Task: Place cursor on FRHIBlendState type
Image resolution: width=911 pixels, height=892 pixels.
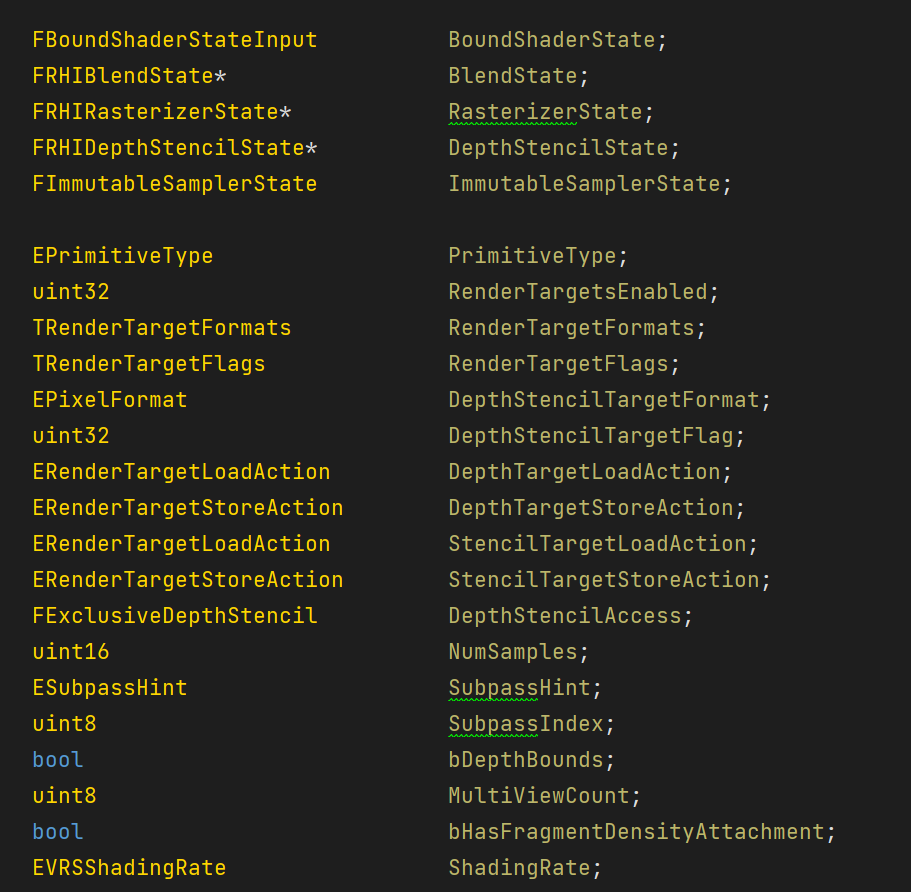Action: coord(122,76)
